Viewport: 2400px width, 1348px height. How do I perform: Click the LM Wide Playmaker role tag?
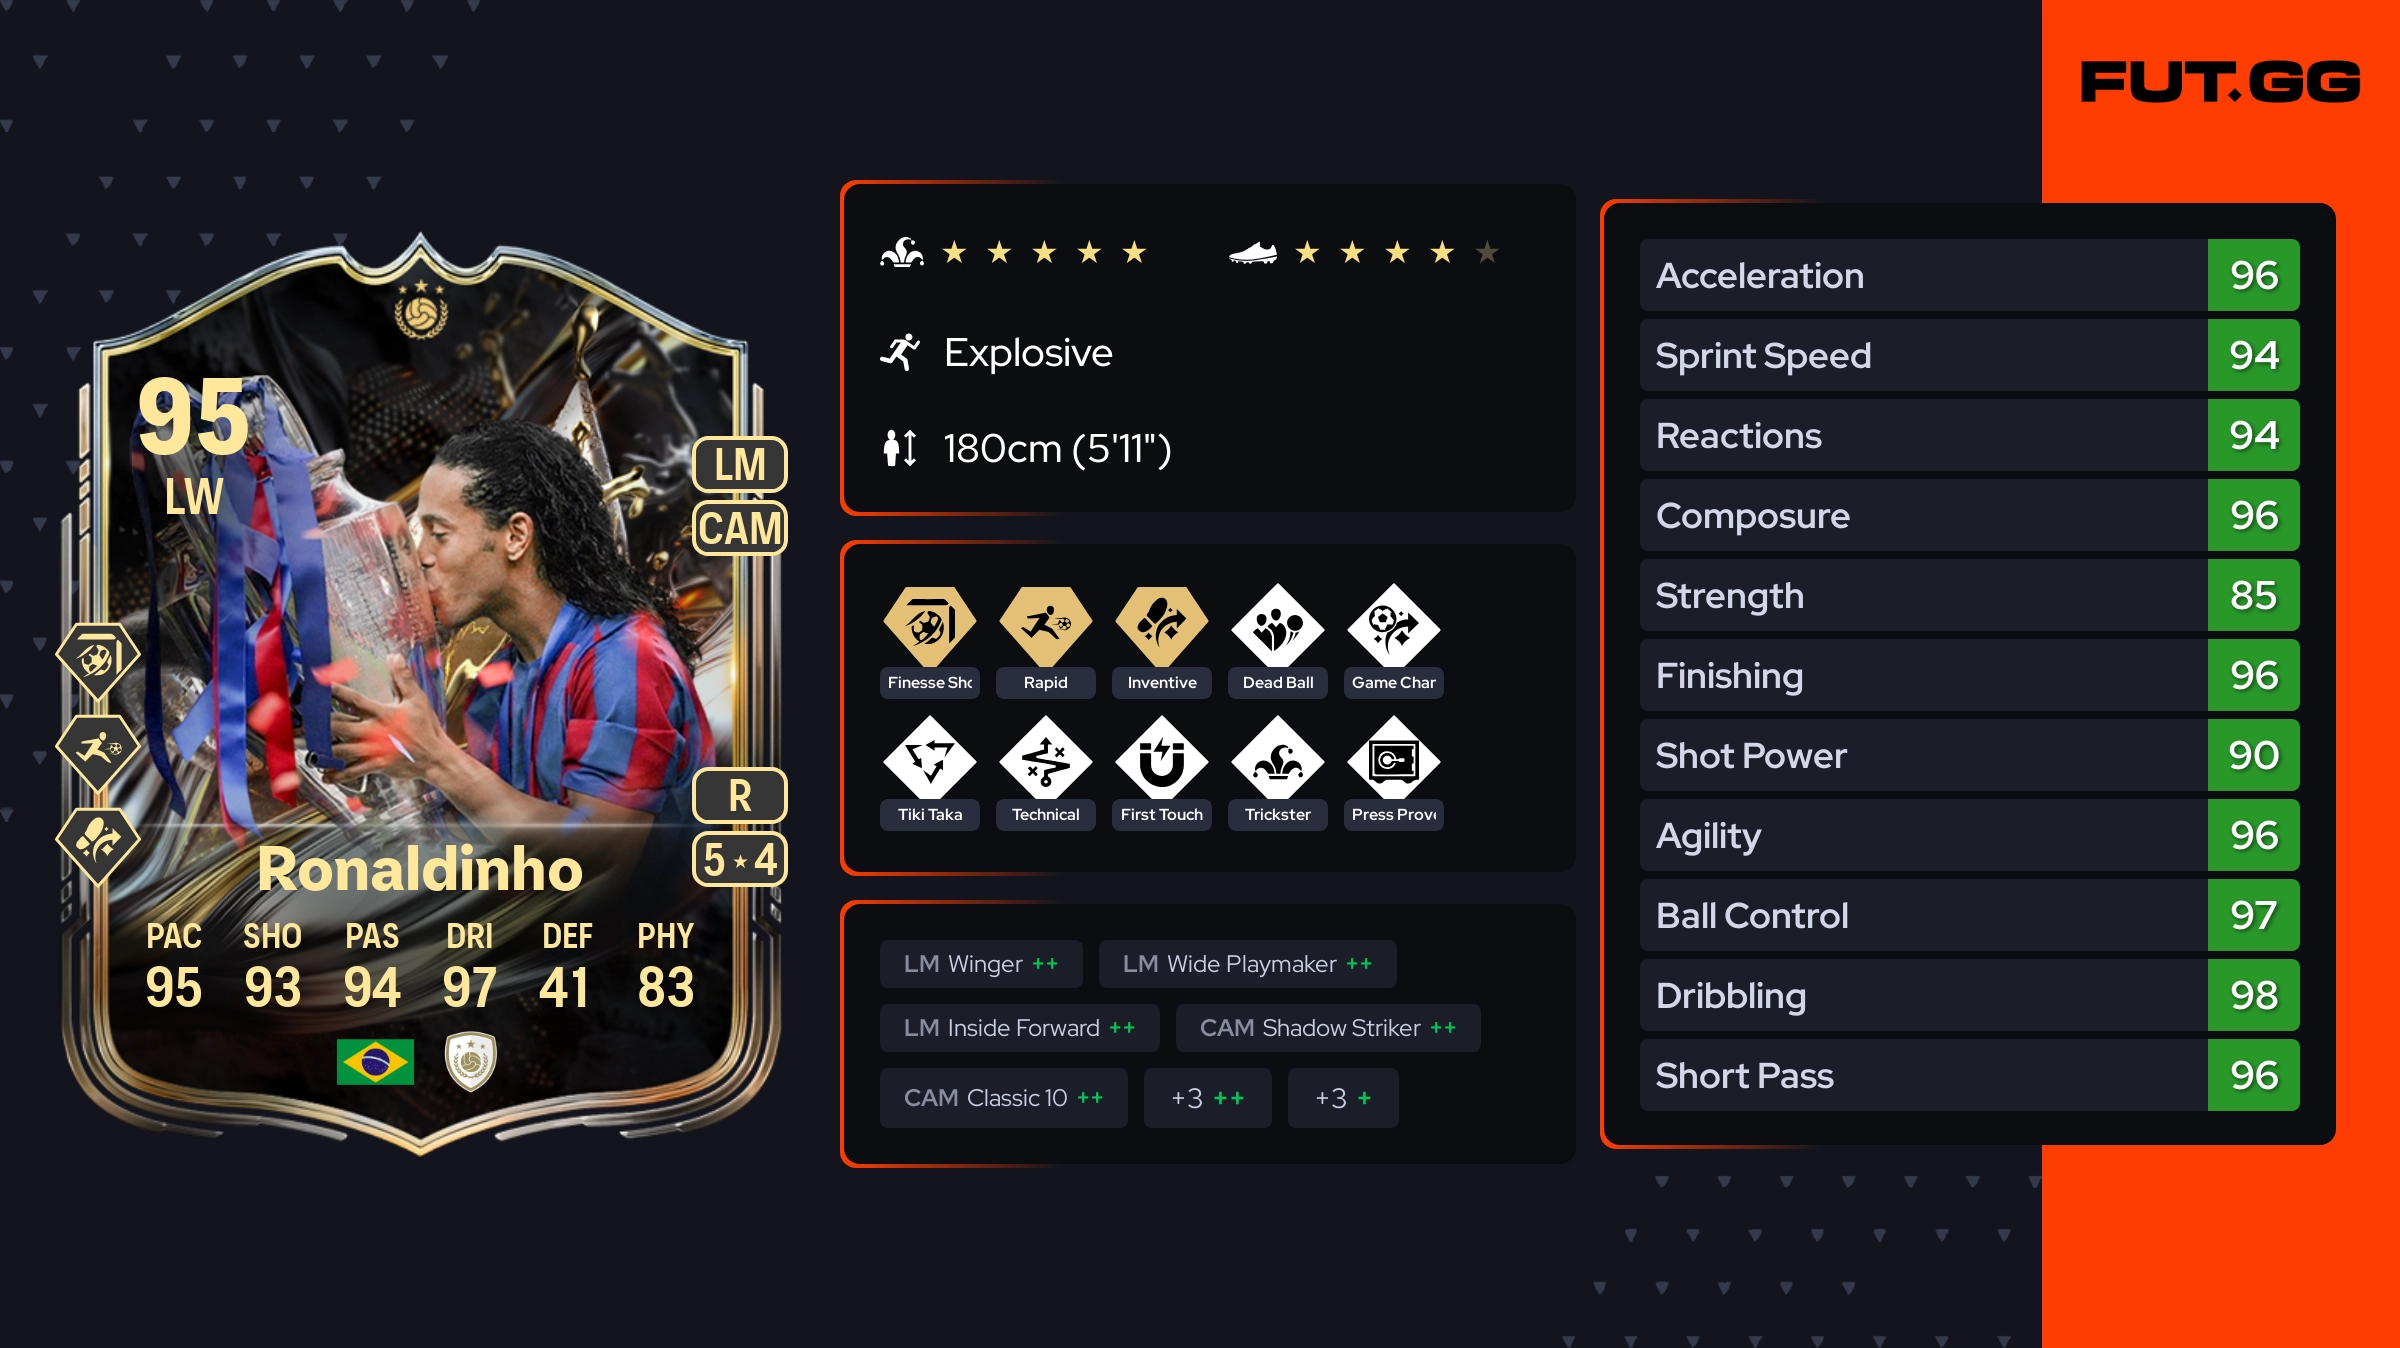click(1247, 964)
